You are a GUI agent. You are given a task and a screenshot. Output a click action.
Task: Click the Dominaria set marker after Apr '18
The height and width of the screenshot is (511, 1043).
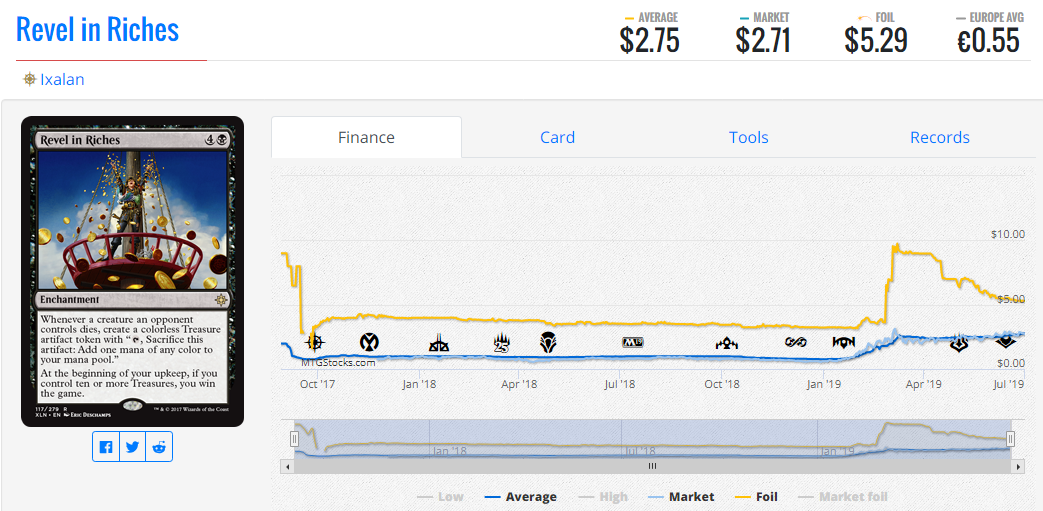pos(547,343)
